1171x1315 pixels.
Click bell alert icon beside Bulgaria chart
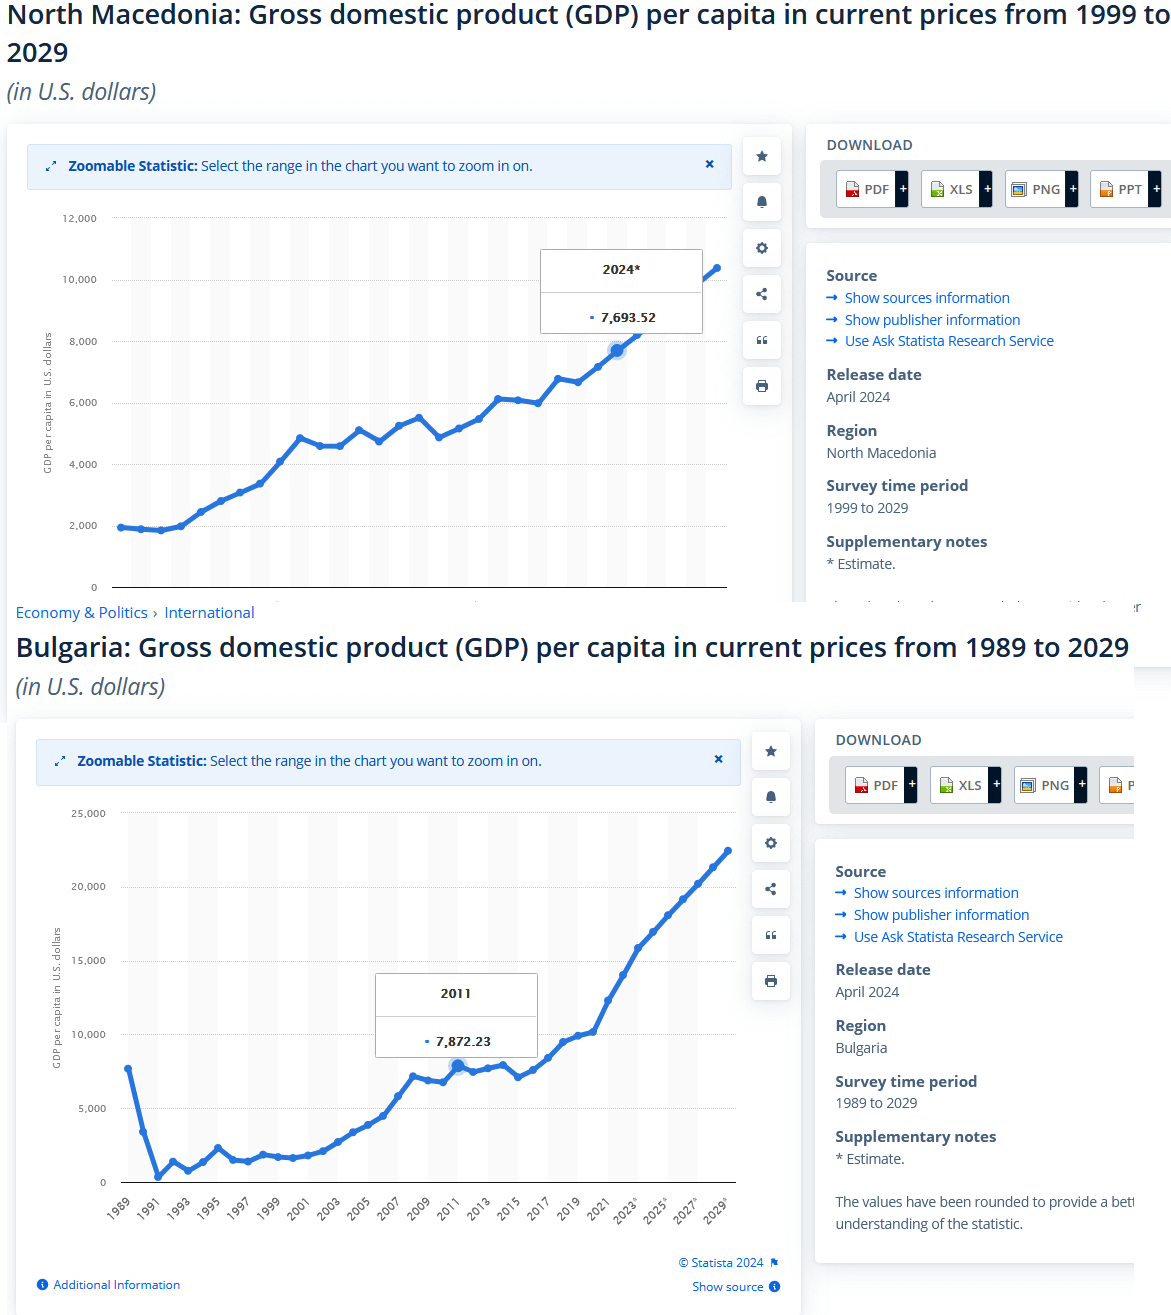pos(771,797)
